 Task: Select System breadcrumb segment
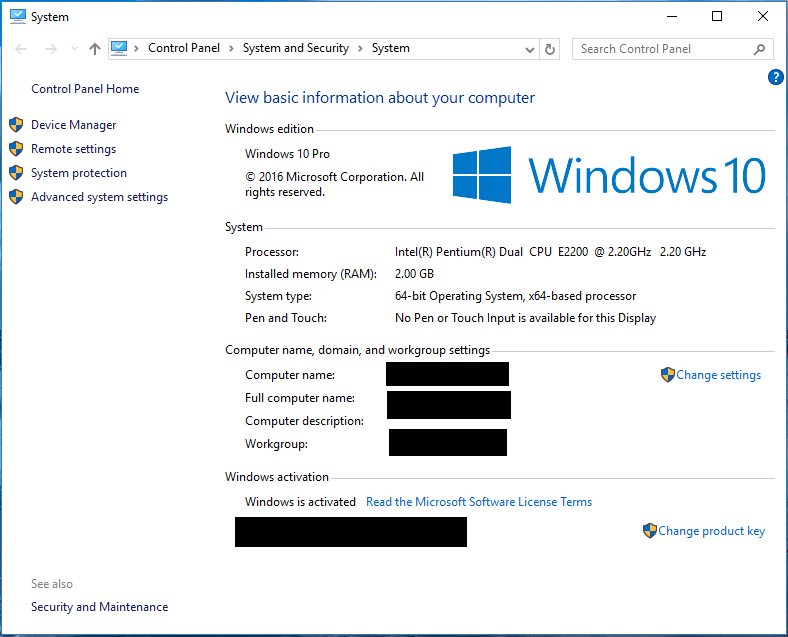pyautogui.click(x=390, y=48)
